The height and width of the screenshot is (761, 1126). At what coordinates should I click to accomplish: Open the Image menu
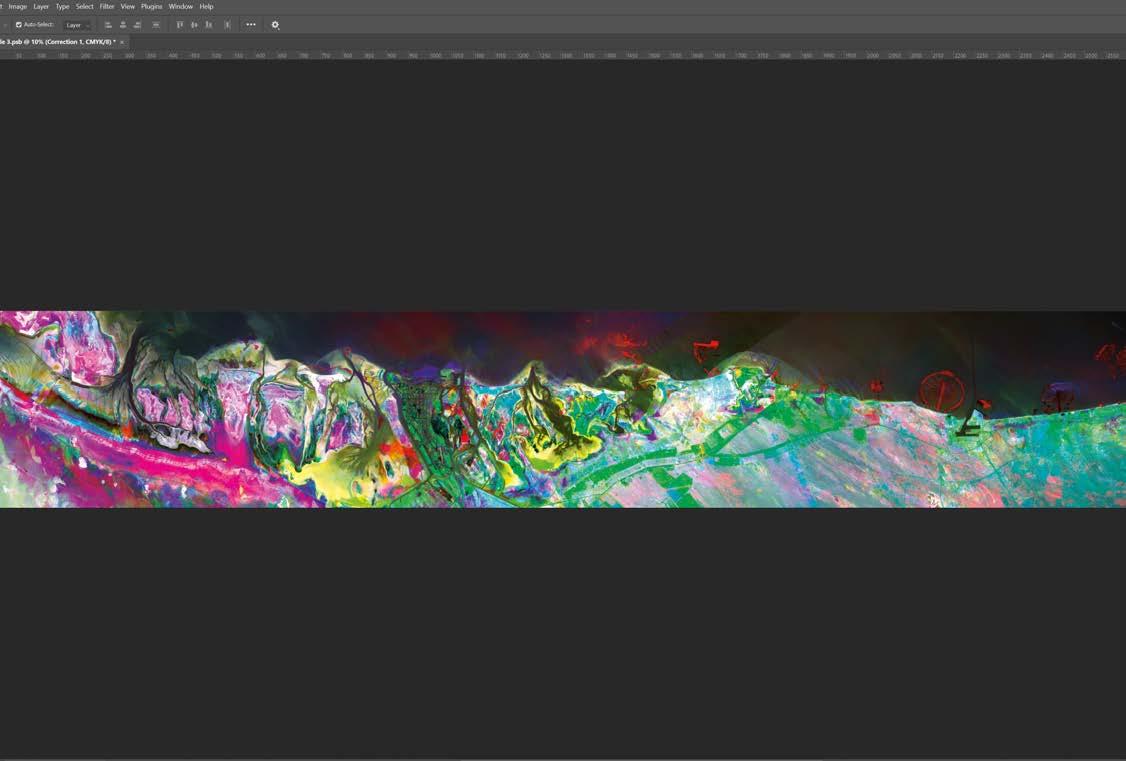[x=18, y=6]
